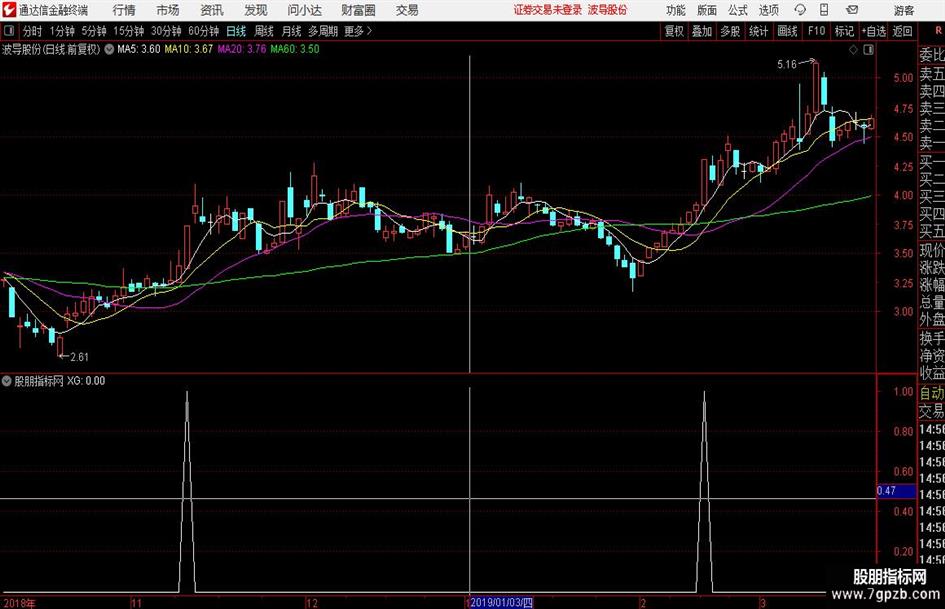Switch to 分时 intraday view

(33, 31)
